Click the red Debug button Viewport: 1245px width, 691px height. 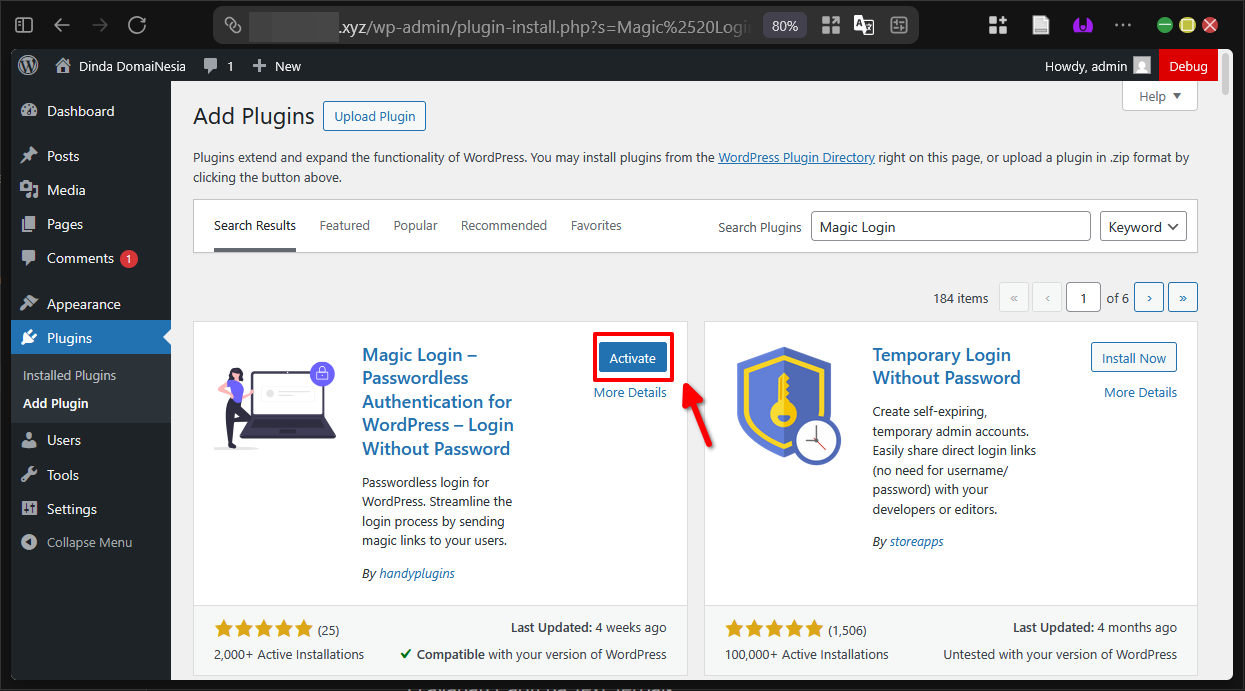point(1188,66)
